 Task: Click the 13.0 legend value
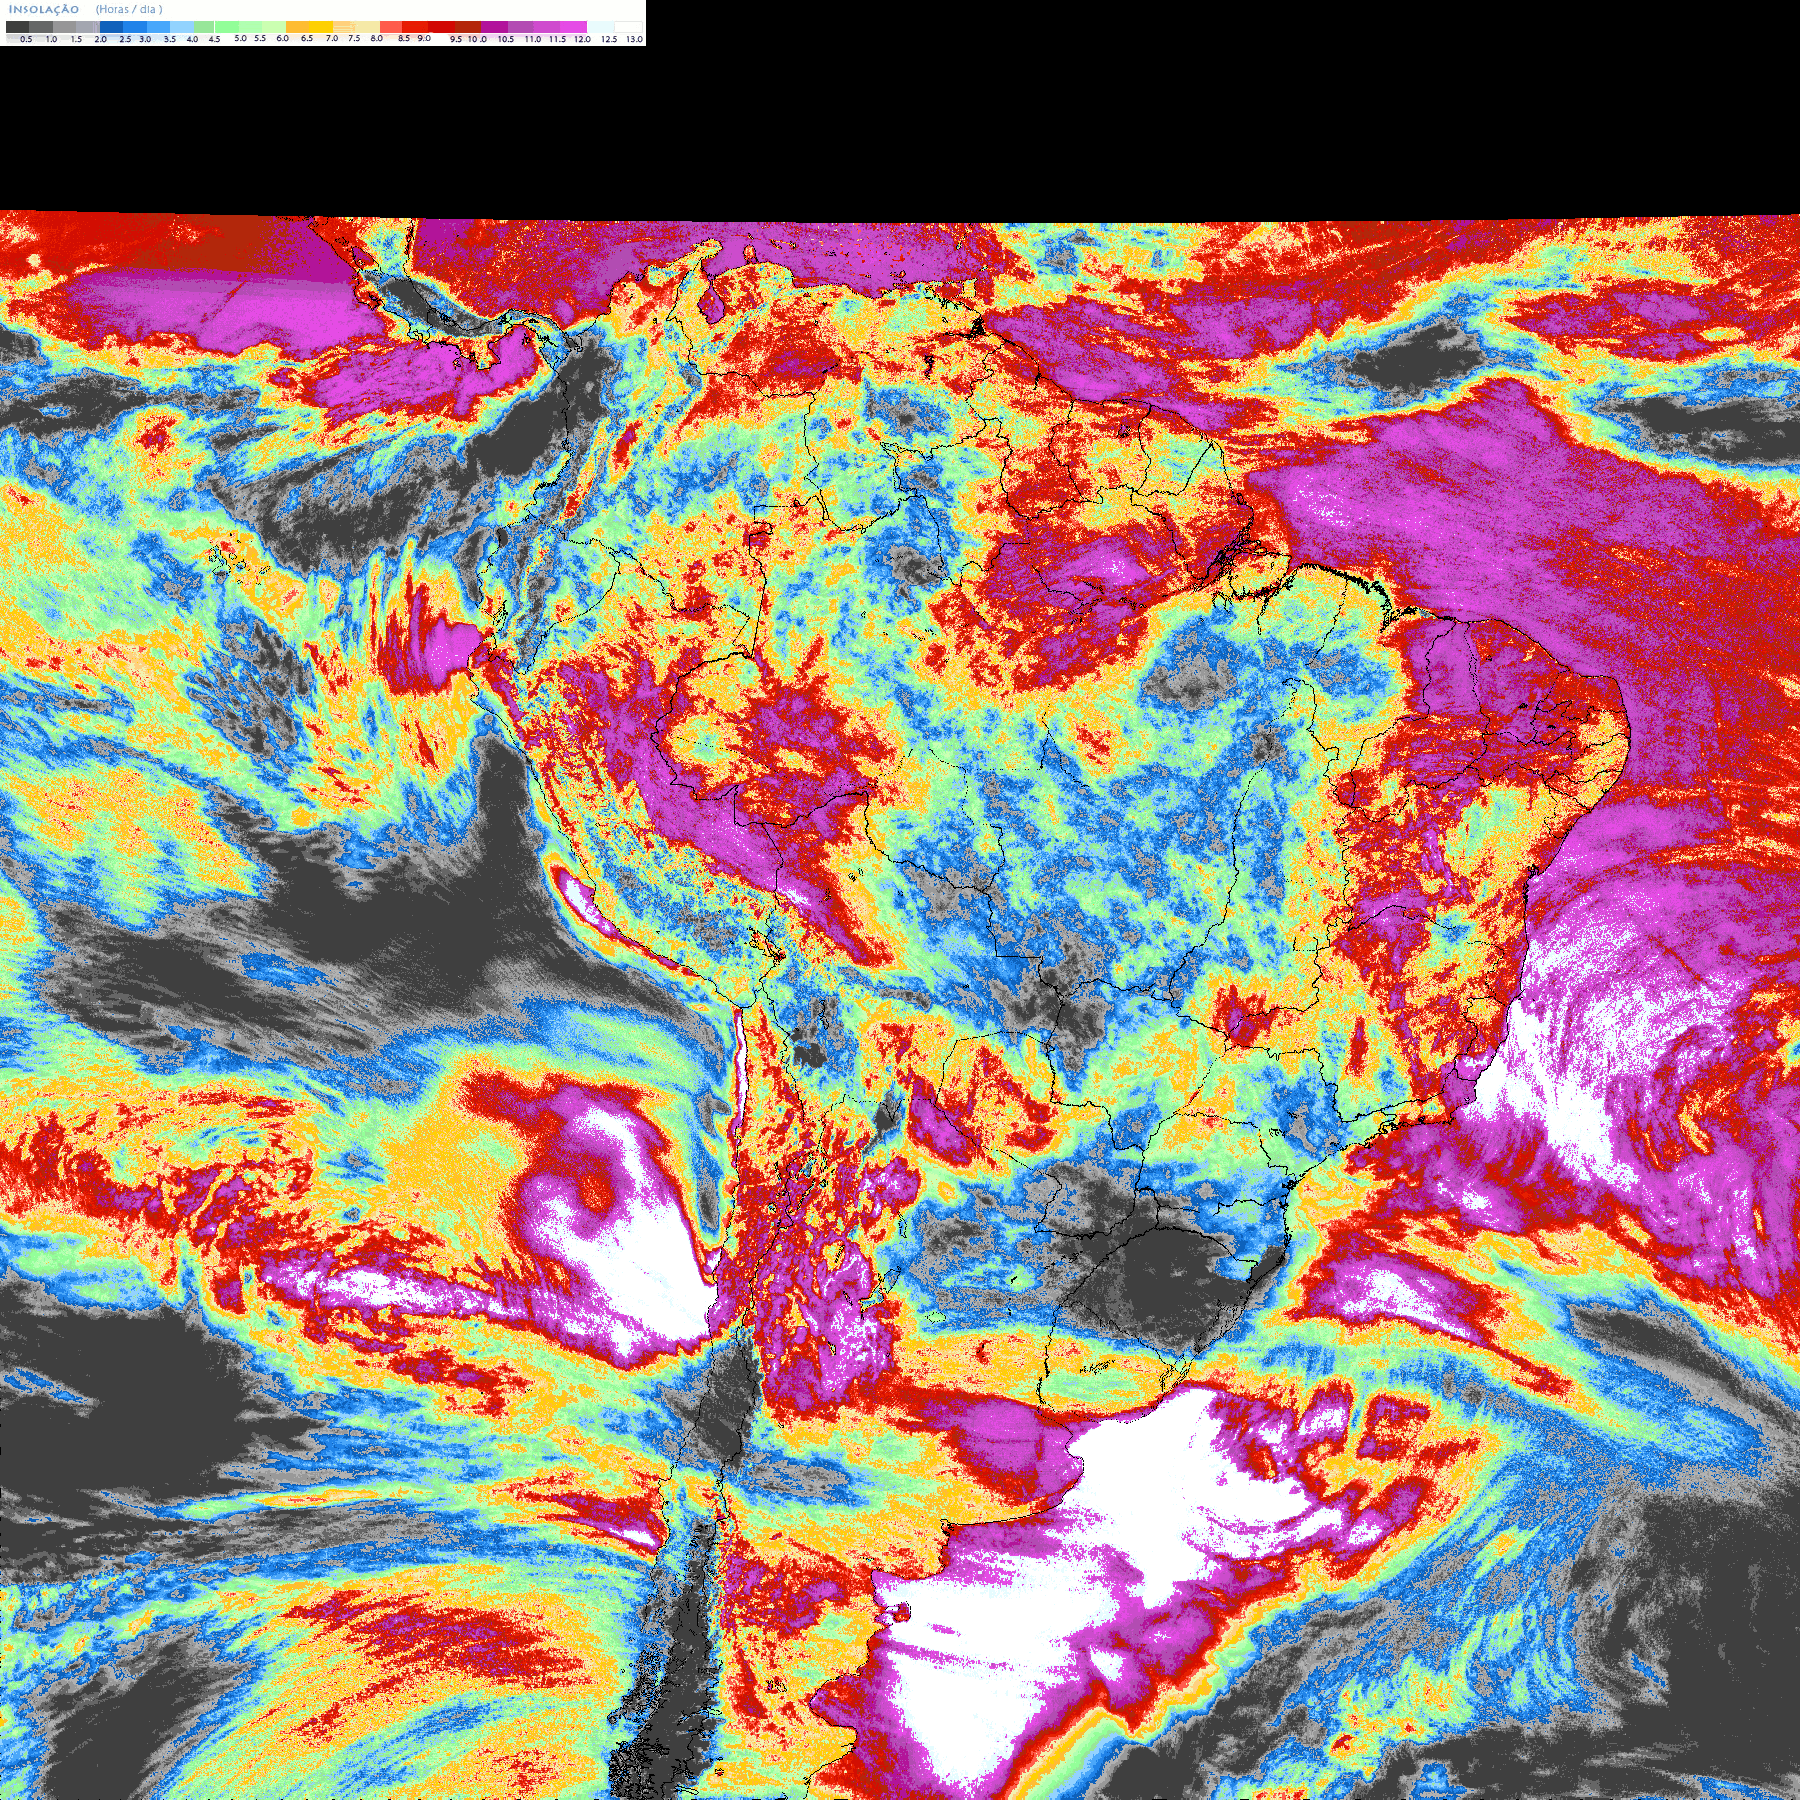pyautogui.click(x=635, y=39)
